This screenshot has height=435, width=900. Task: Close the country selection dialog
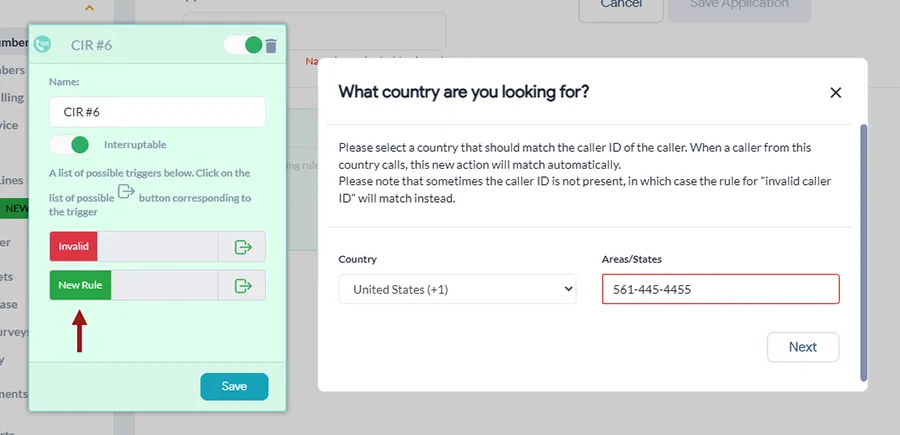pos(835,92)
